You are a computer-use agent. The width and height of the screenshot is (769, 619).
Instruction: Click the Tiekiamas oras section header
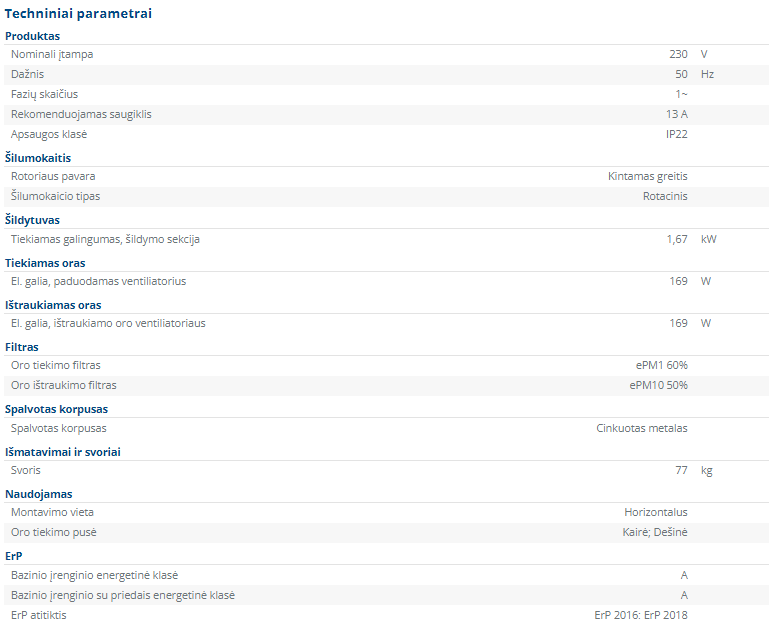click(x=45, y=263)
